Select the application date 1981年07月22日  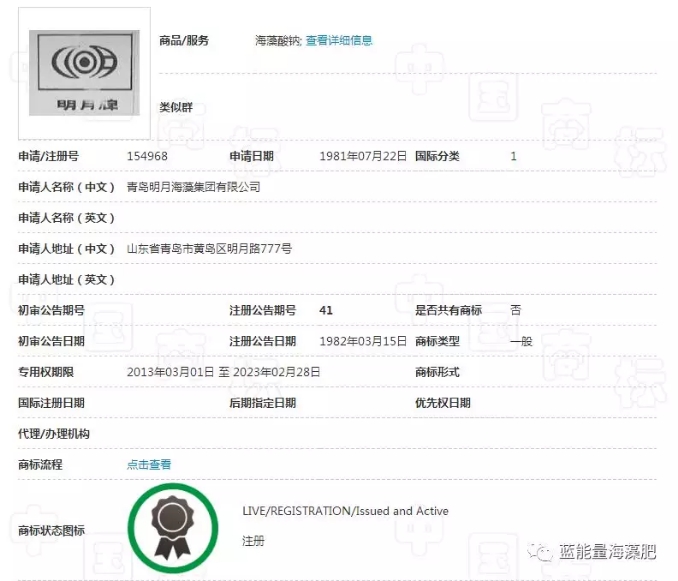[363, 156]
